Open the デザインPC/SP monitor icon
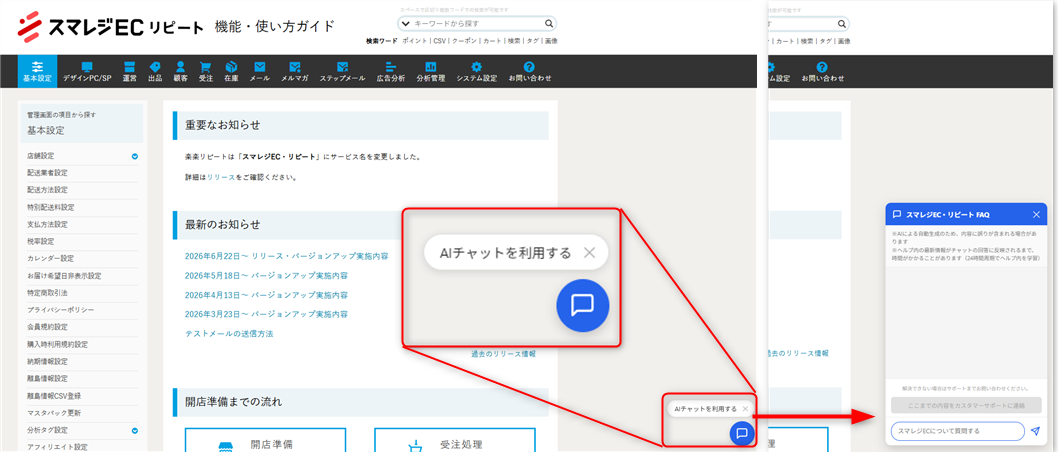This screenshot has height=452, width=1058. [x=86, y=67]
